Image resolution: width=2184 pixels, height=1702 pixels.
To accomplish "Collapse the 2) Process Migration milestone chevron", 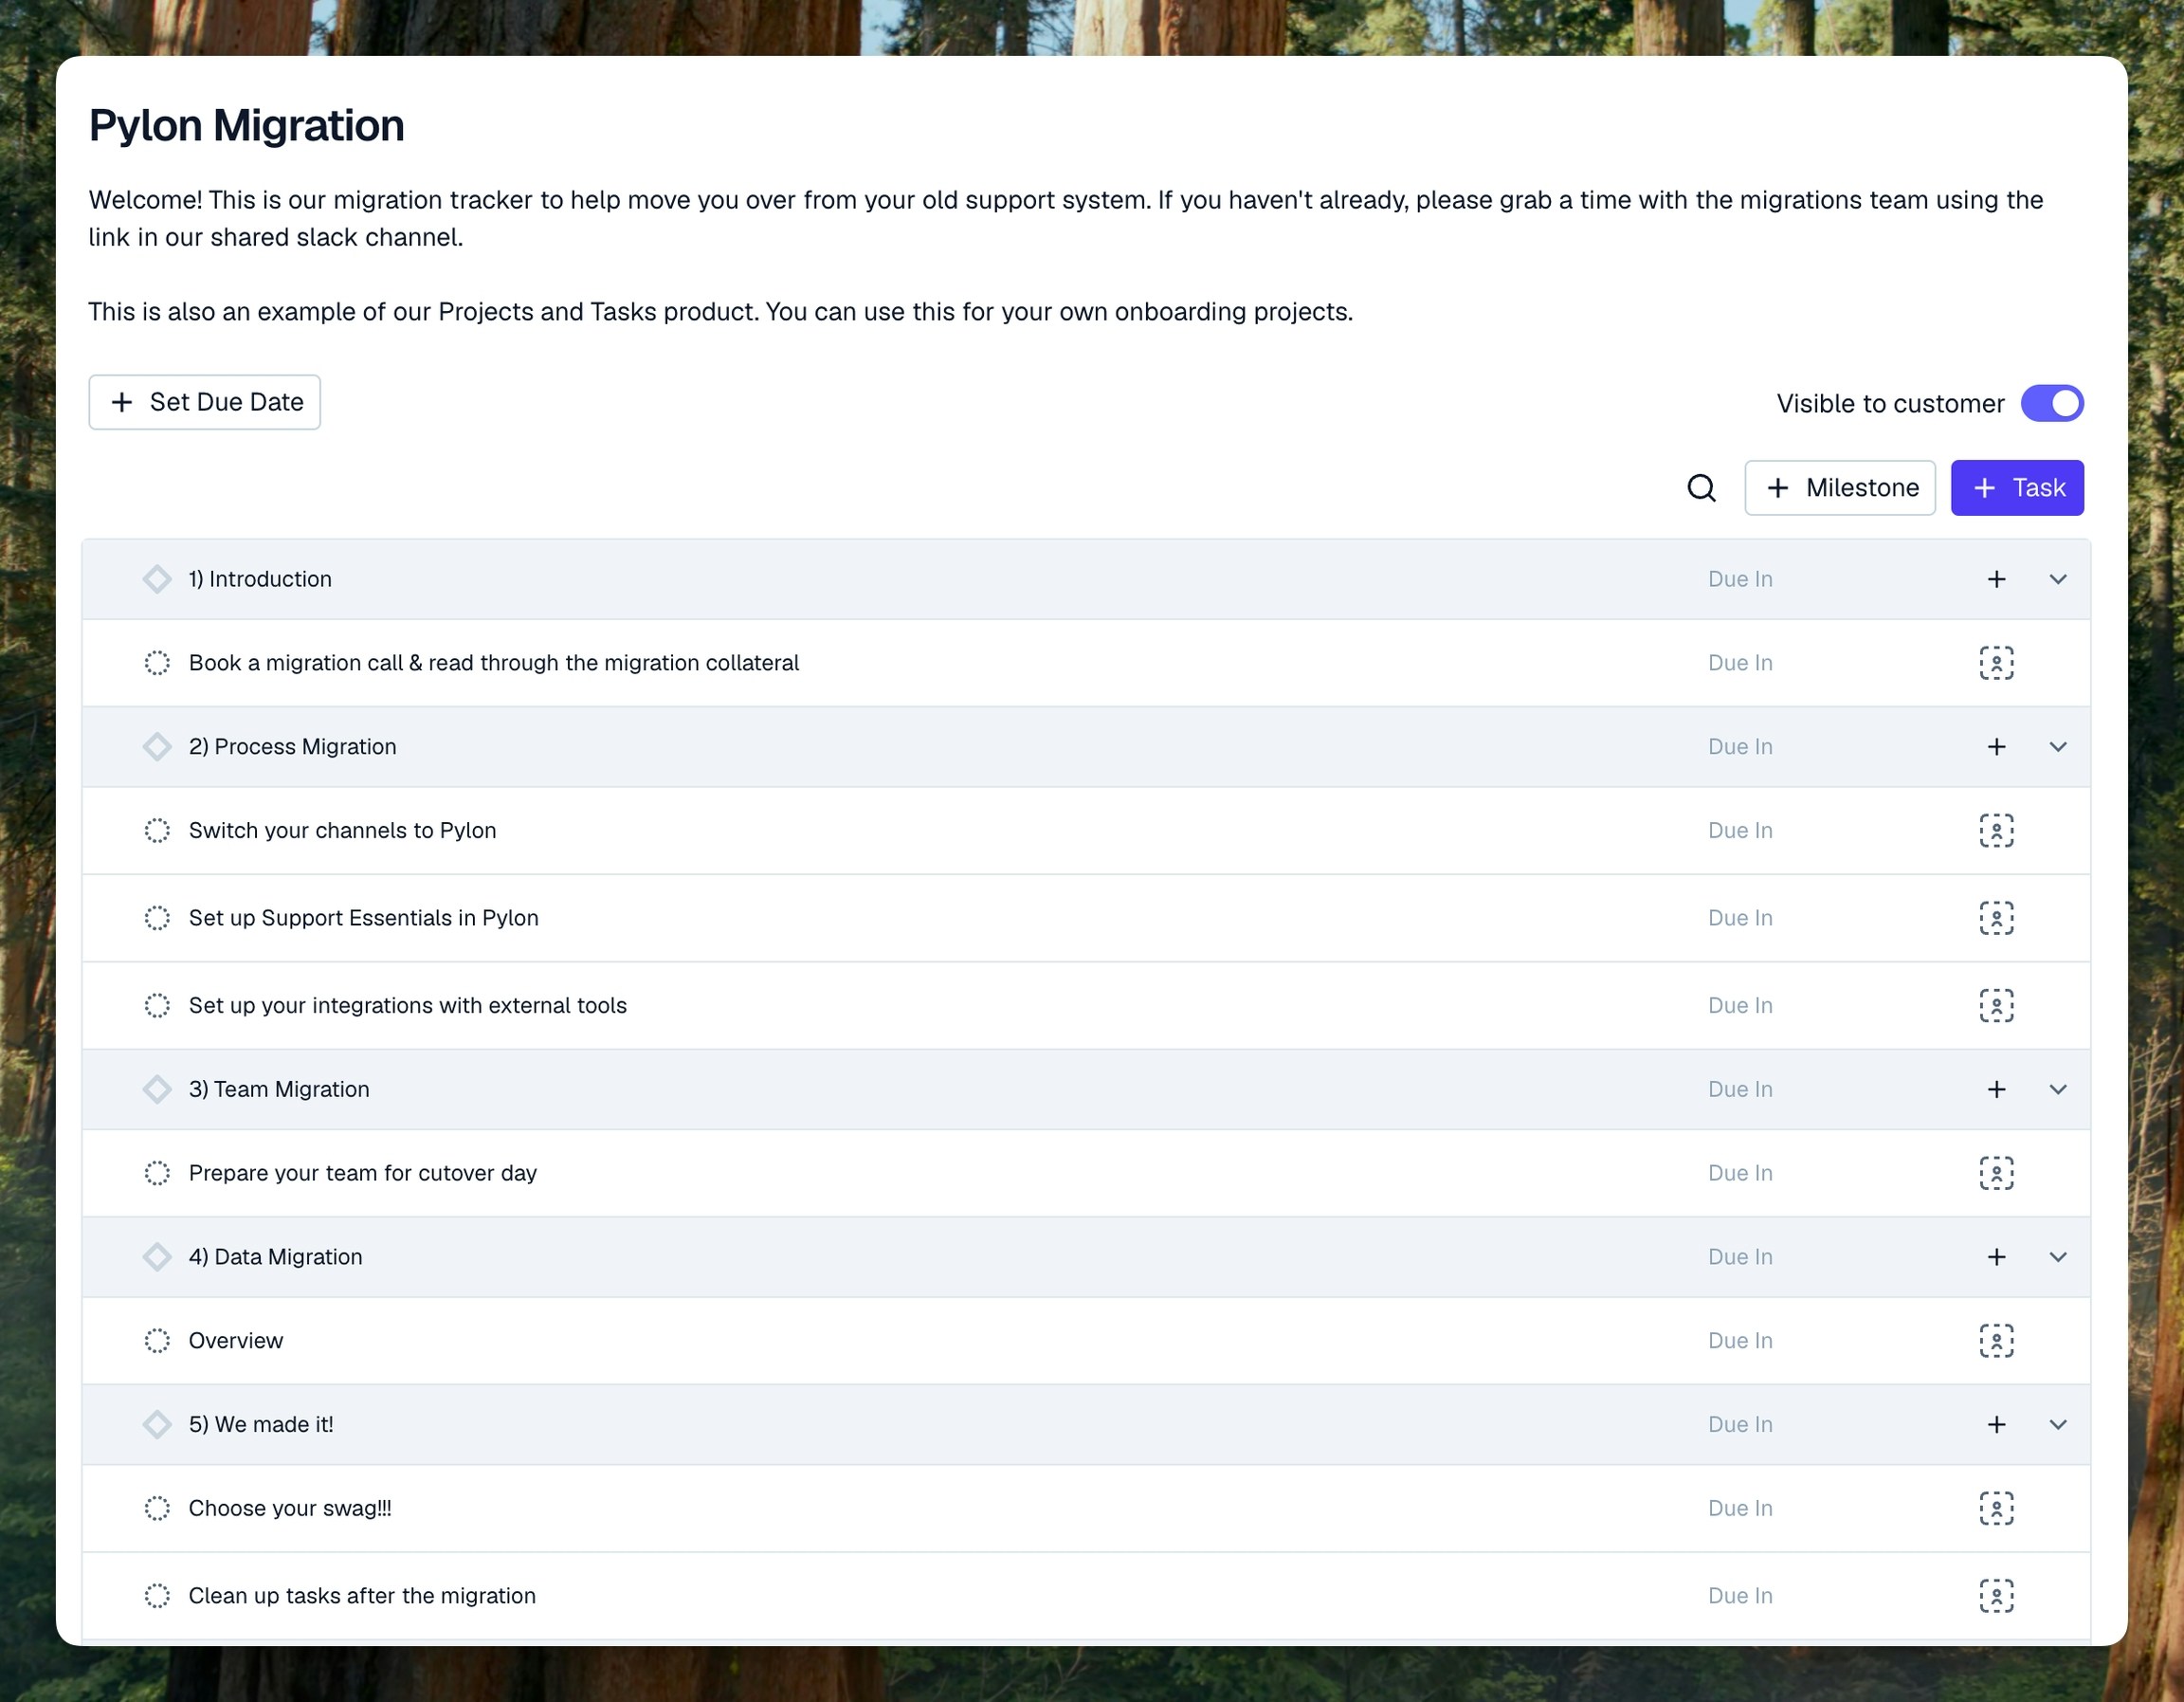I will (x=2058, y=747).
